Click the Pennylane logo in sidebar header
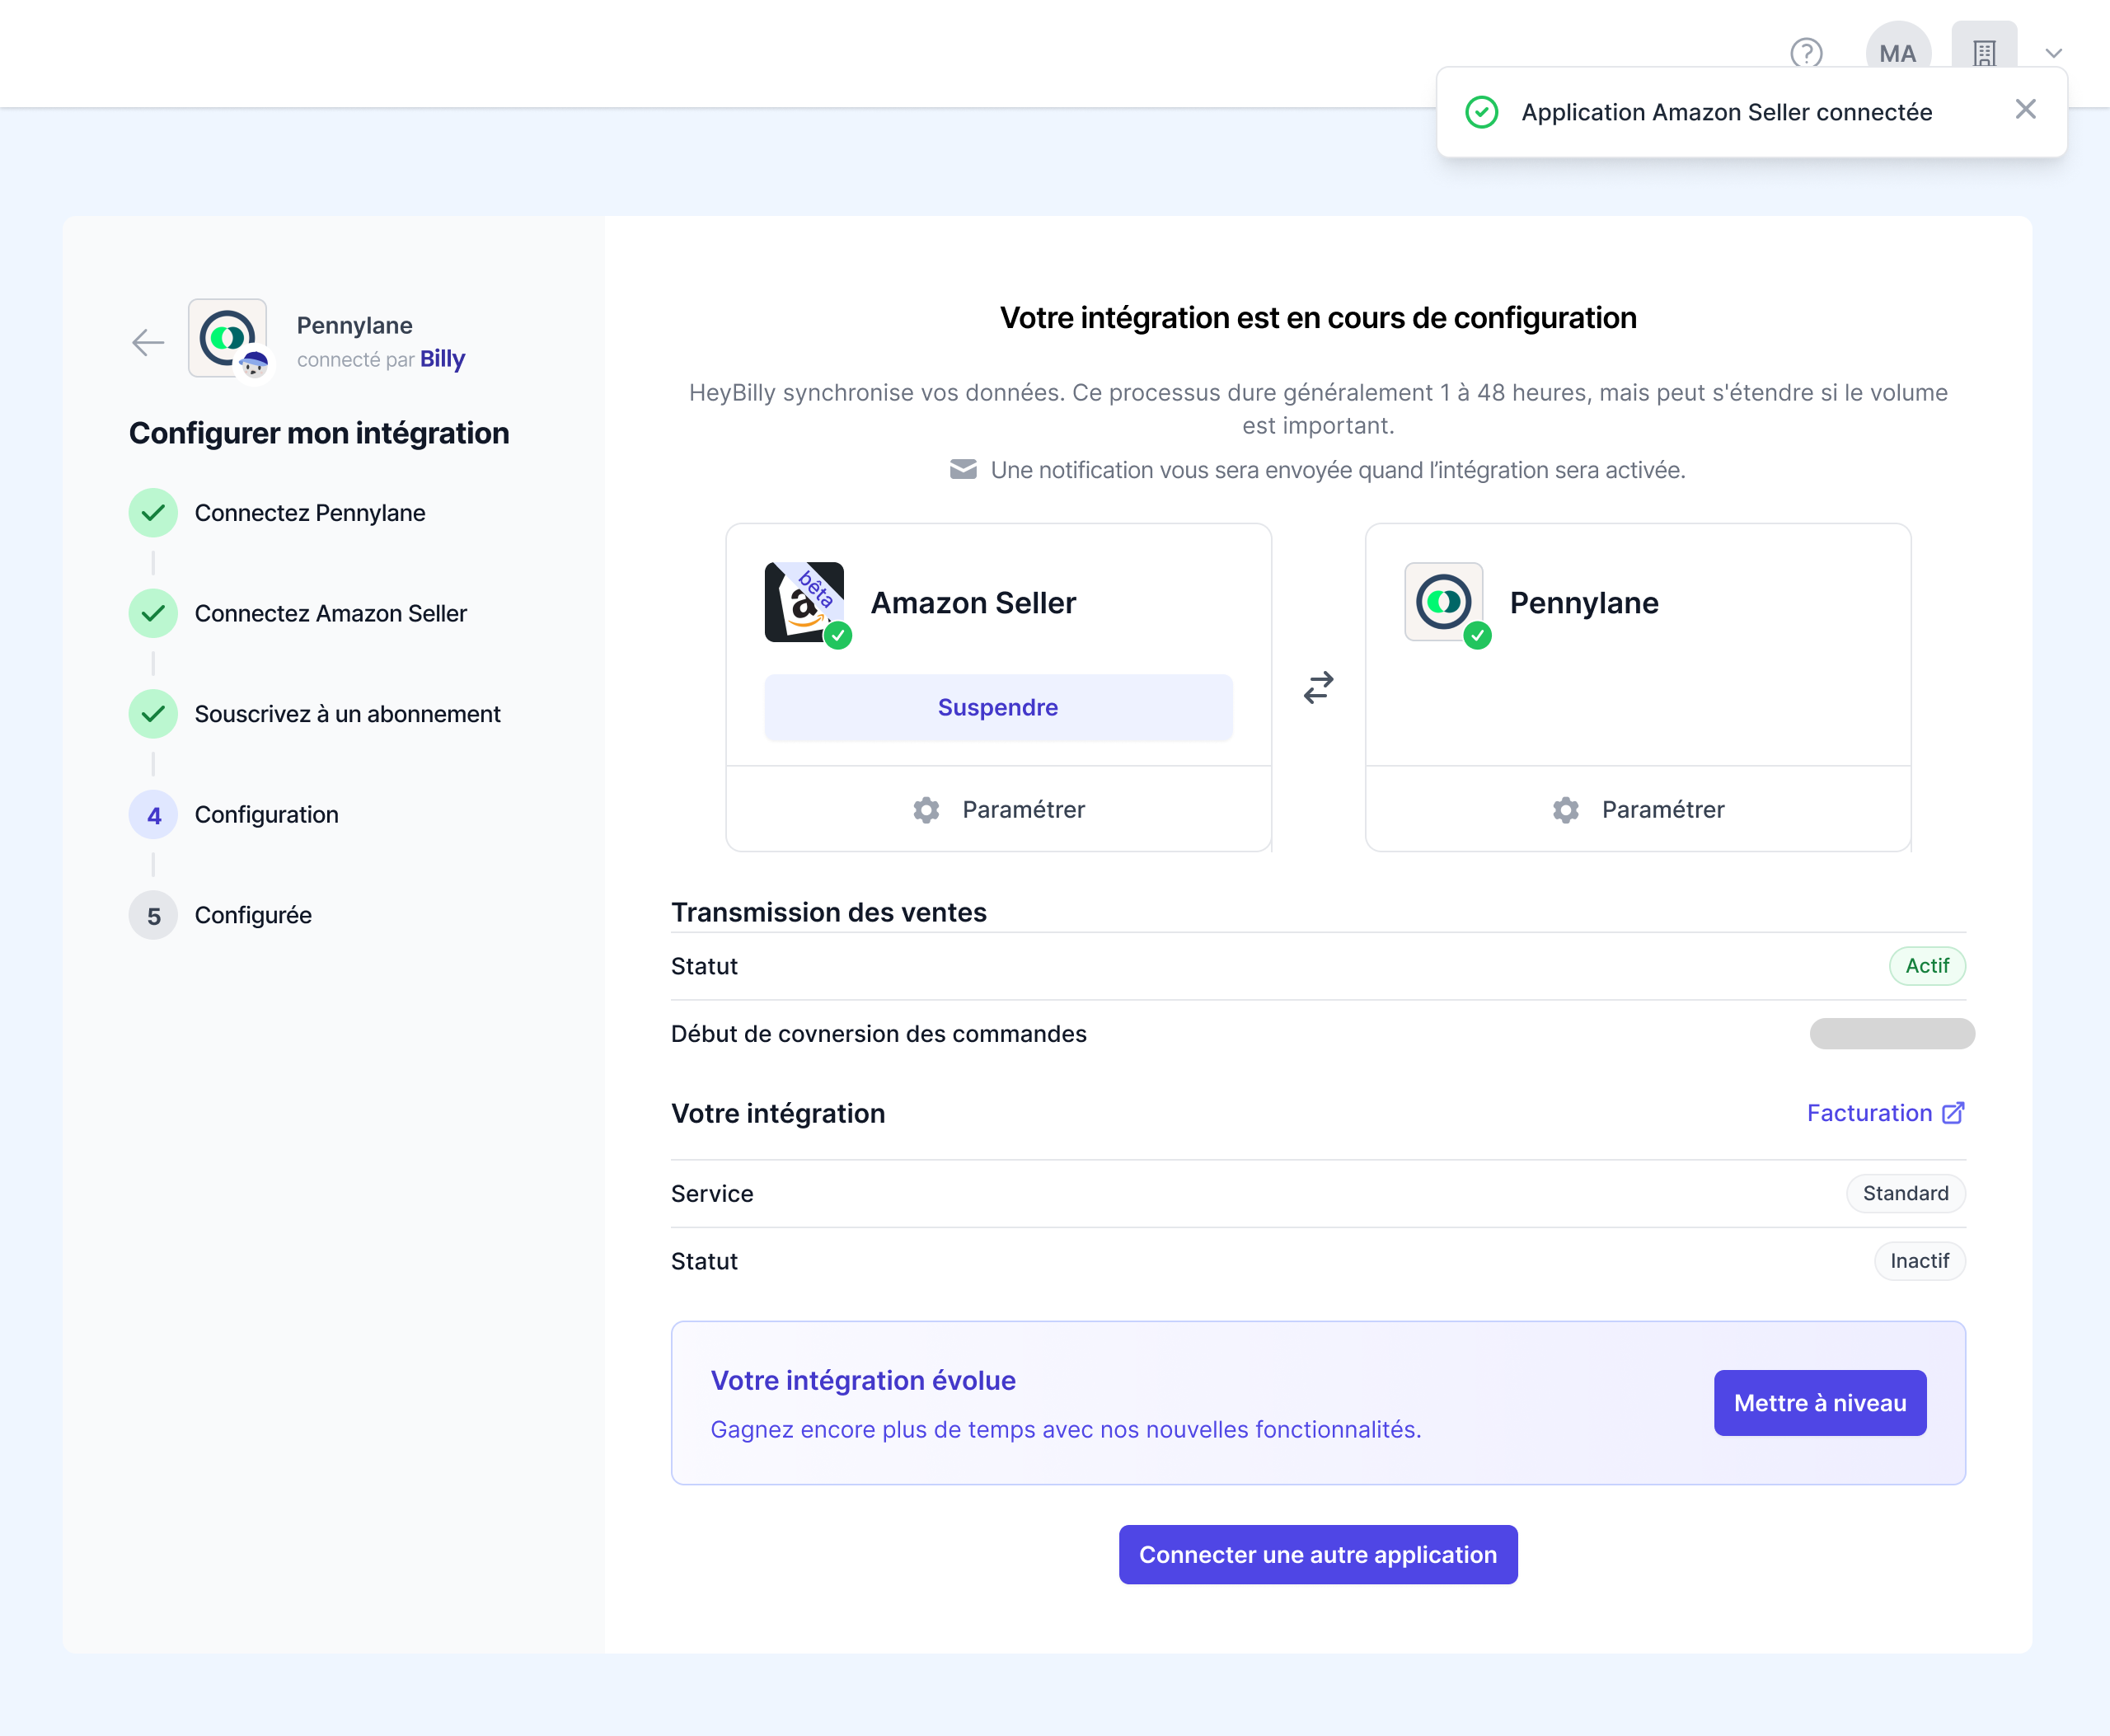The image size is (2110, 1736). click(228, 338)
